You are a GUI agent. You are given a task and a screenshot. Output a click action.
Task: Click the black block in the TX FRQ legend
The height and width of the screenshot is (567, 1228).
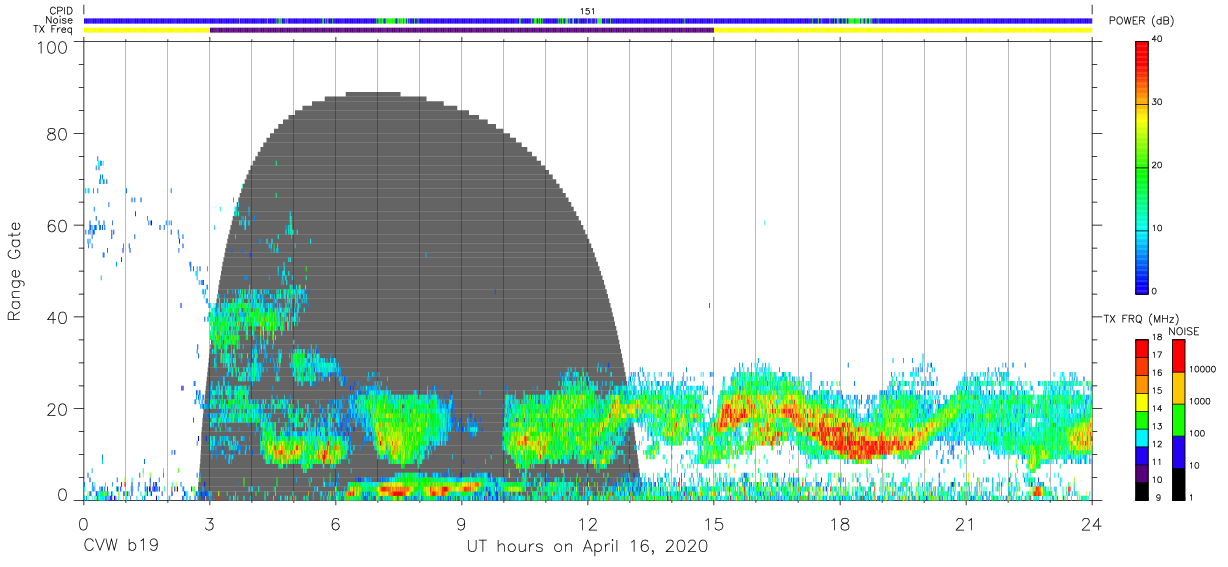tap(1142, 492)
